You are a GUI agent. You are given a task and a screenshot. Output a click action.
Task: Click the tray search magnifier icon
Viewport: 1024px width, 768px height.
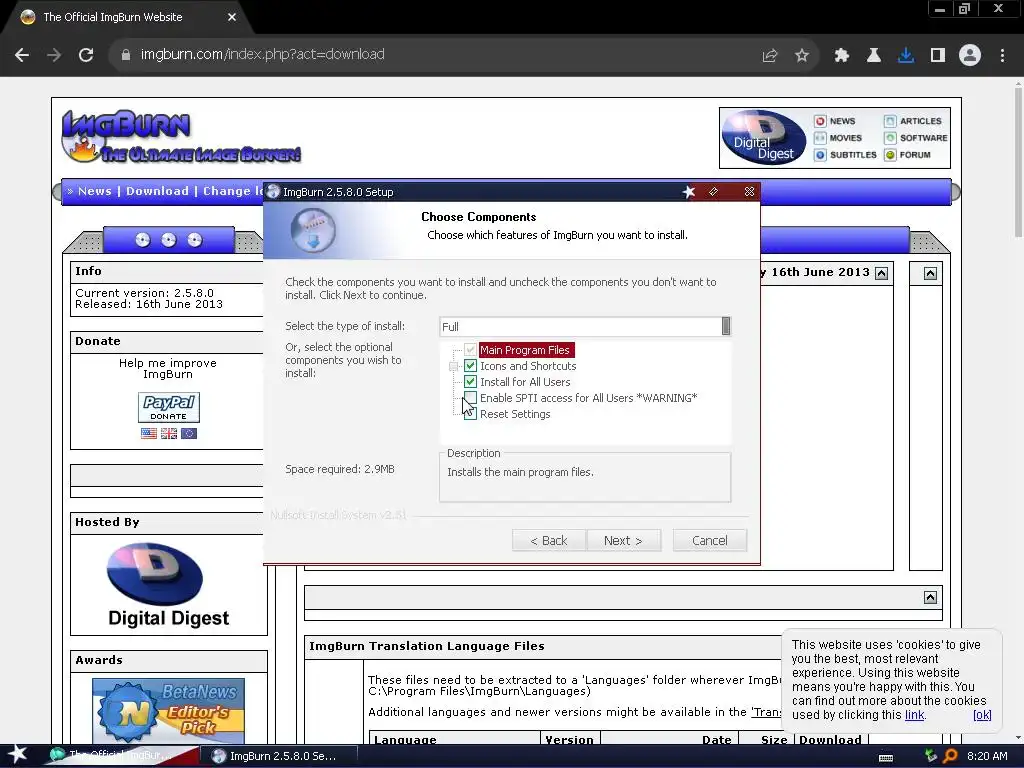pyautogui.click(x=950, y=756)
